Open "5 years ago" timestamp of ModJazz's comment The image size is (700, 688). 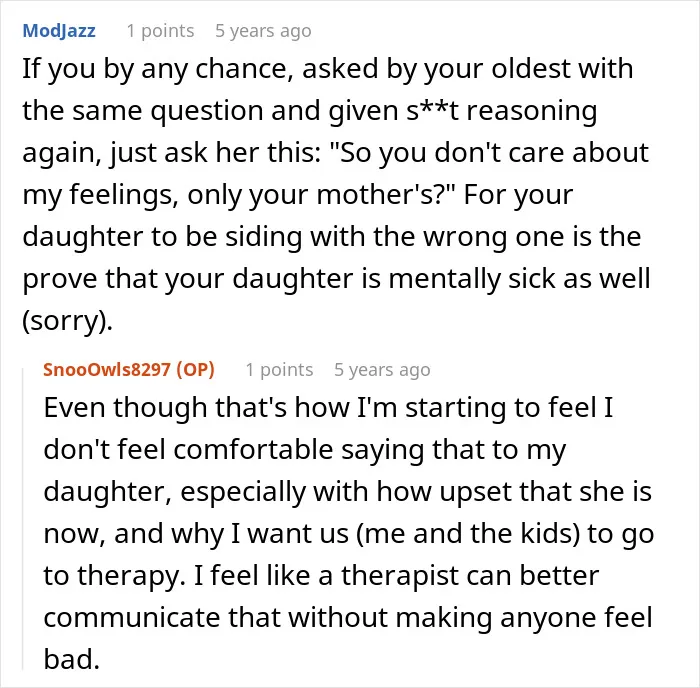pos(263,31)
